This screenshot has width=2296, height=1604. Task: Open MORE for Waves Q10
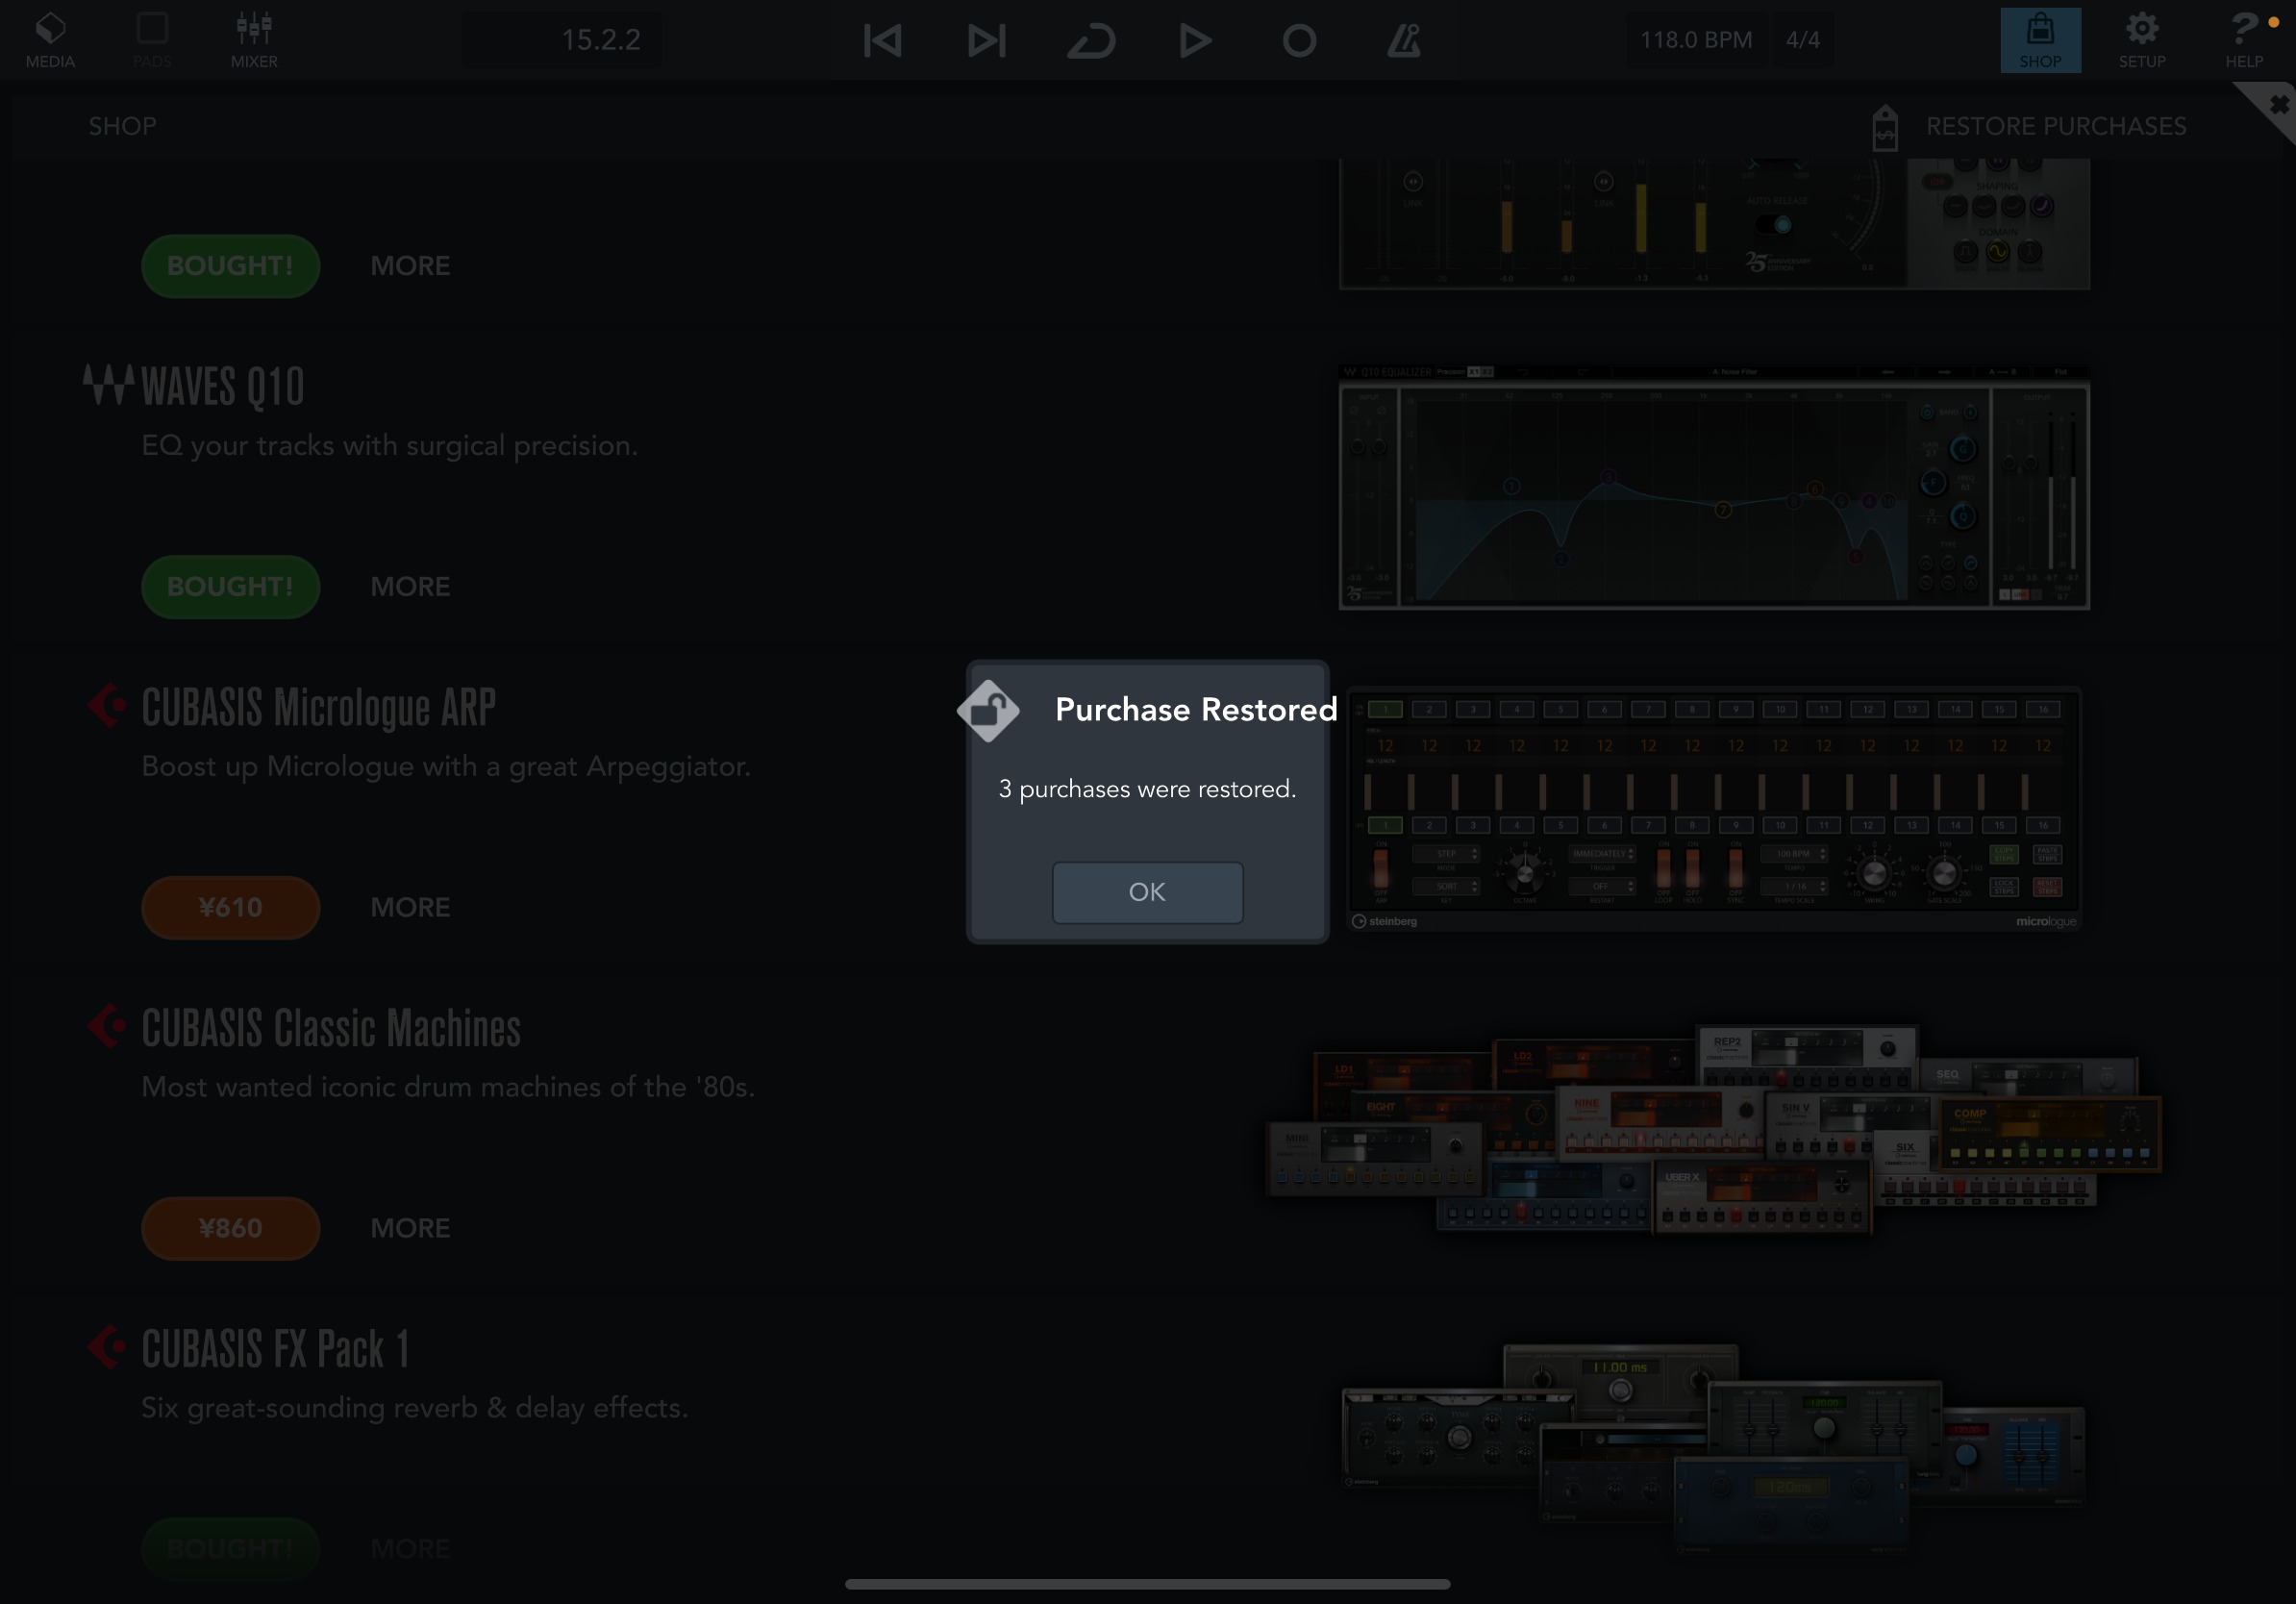pyautogui.click(x=410, y=586)
